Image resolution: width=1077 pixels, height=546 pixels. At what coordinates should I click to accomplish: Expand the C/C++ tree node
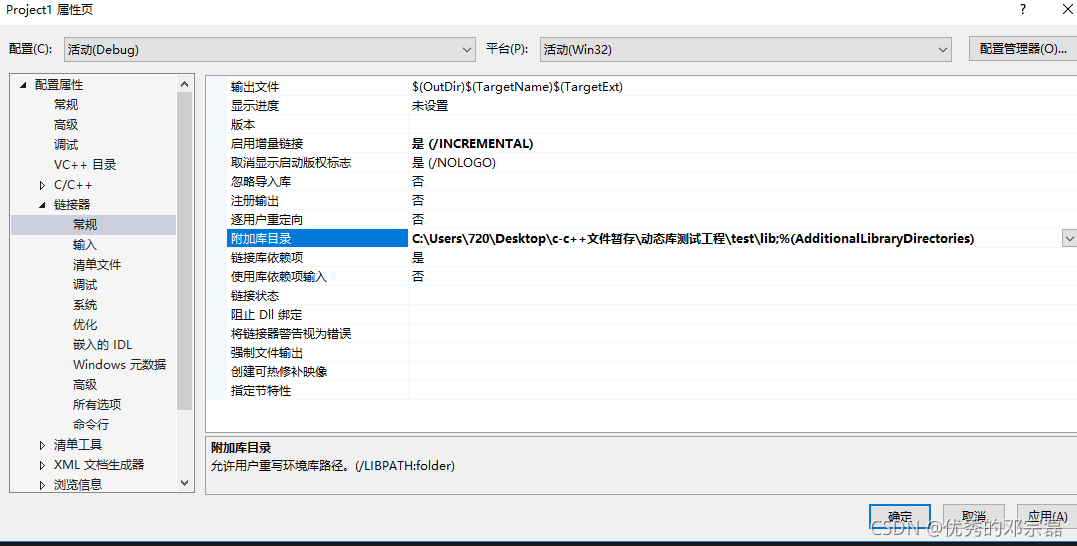[43, 185]
